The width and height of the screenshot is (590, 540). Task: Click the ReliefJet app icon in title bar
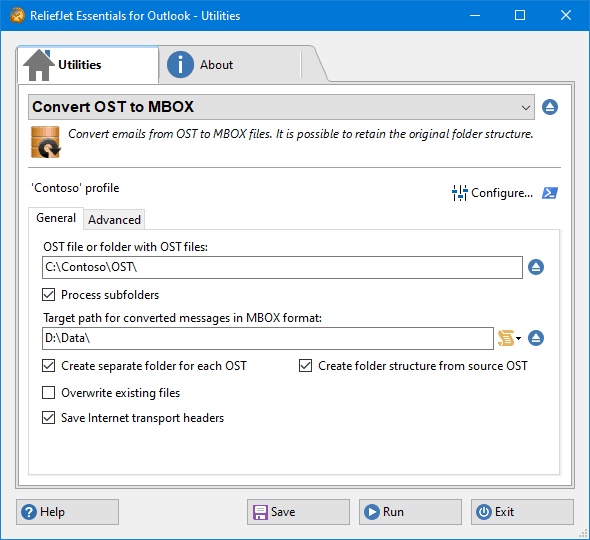pyautogui.click(x=17, y=15)
